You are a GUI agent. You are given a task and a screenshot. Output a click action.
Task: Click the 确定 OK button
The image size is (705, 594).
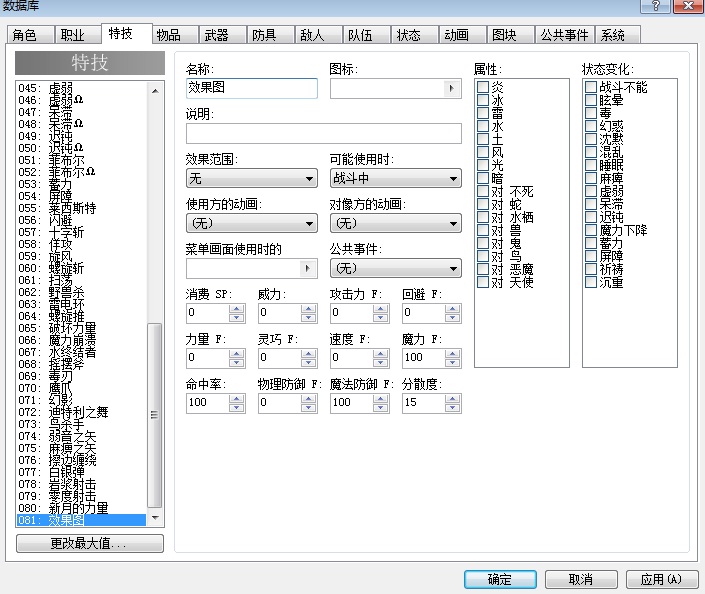tap(500, 579)
